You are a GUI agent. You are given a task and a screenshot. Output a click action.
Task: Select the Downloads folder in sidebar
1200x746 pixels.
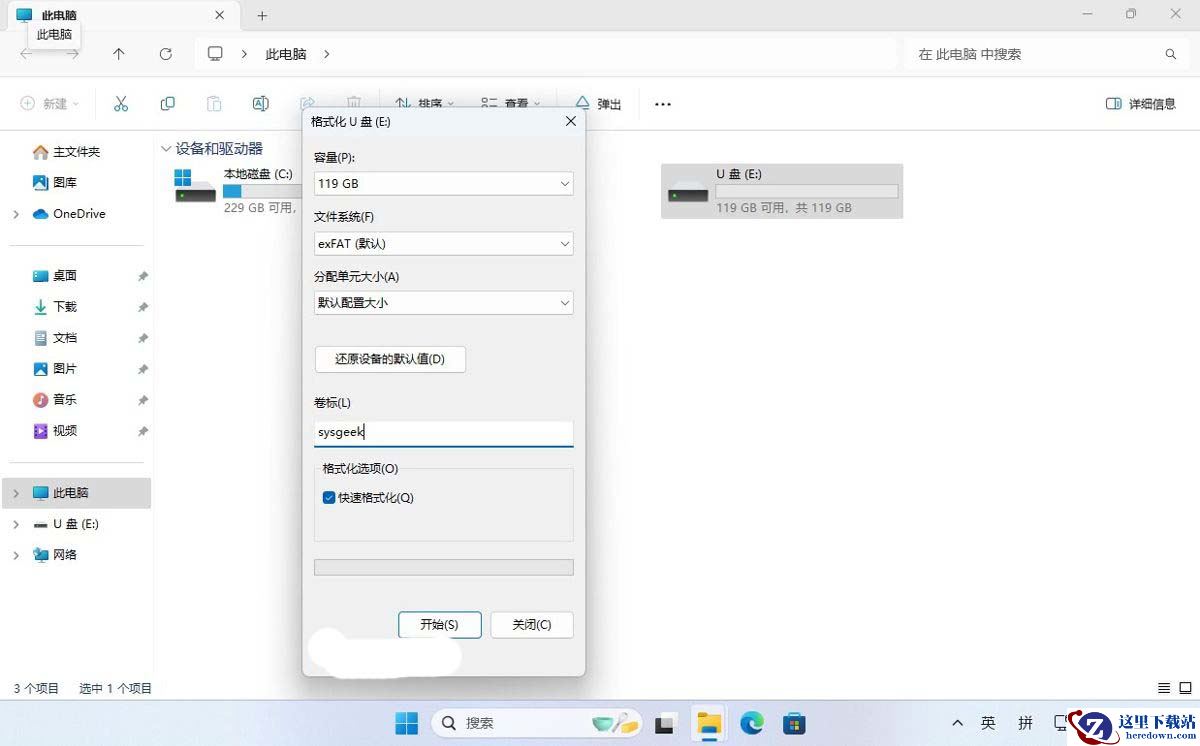coord(65,307)
